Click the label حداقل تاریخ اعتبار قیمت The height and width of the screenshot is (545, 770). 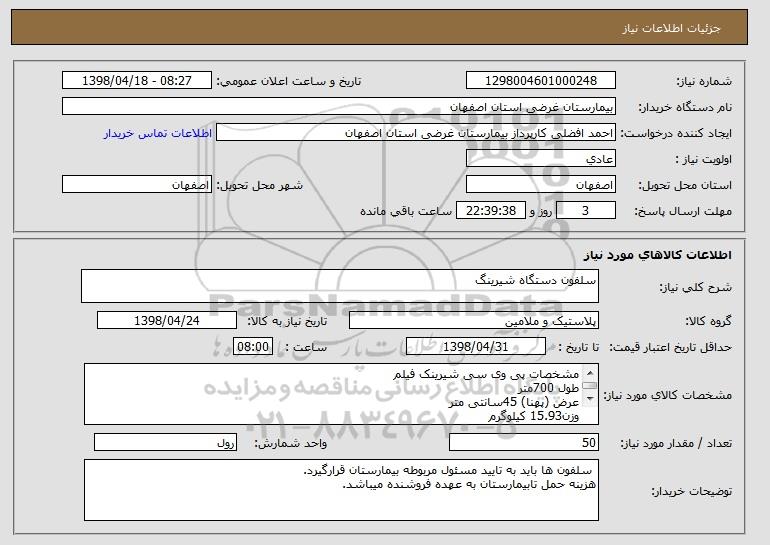670,347
